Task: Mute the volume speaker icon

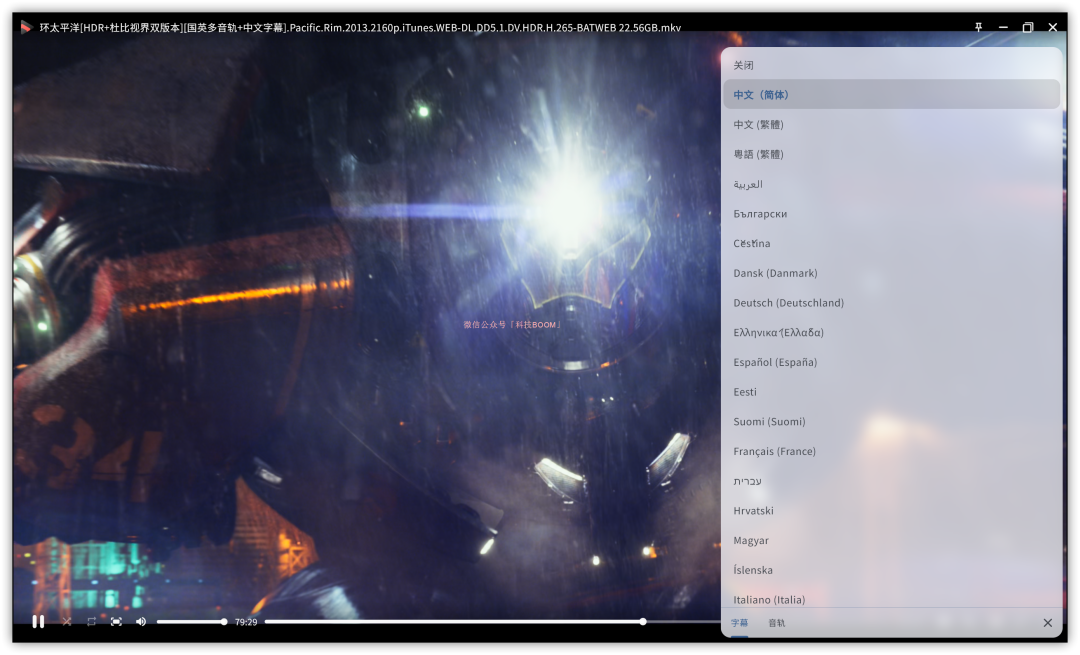Action: coord(141,622)
